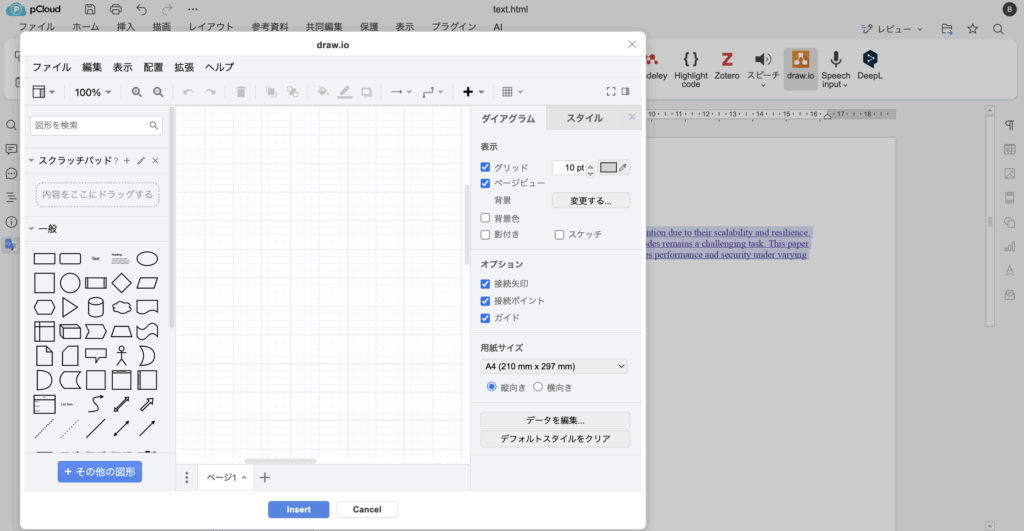1024x531 pixels.
Task: Click the データを編集... button
Action: point(555,421)
